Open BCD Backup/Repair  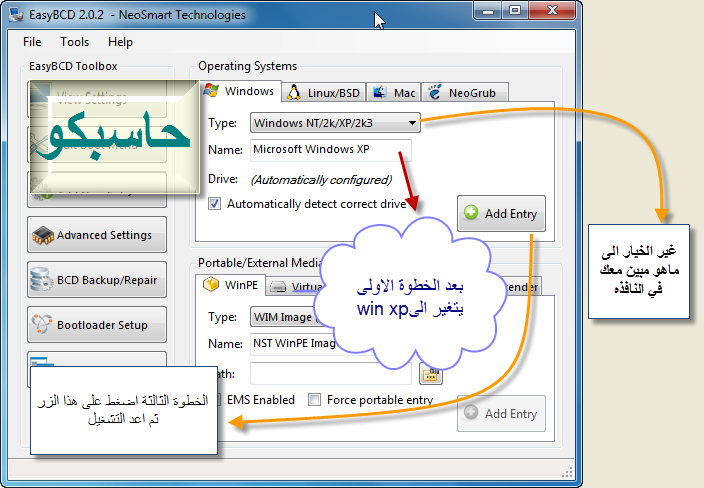[x=97, y=280]
